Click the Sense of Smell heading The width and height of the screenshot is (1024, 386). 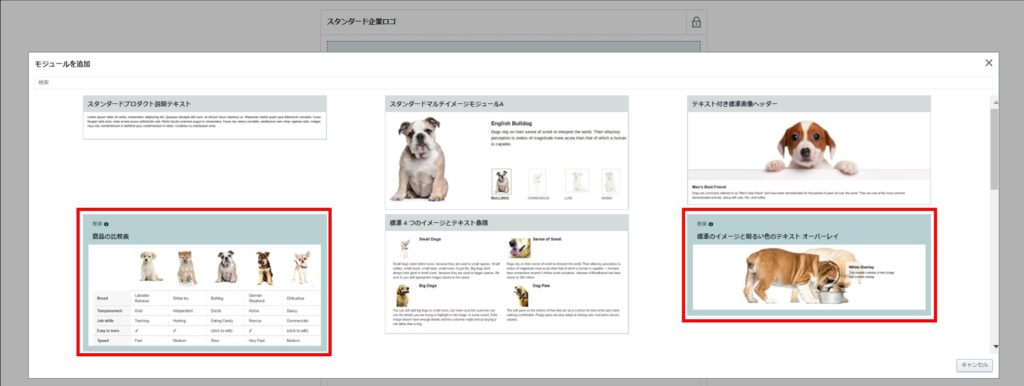[x=547, y=240]
